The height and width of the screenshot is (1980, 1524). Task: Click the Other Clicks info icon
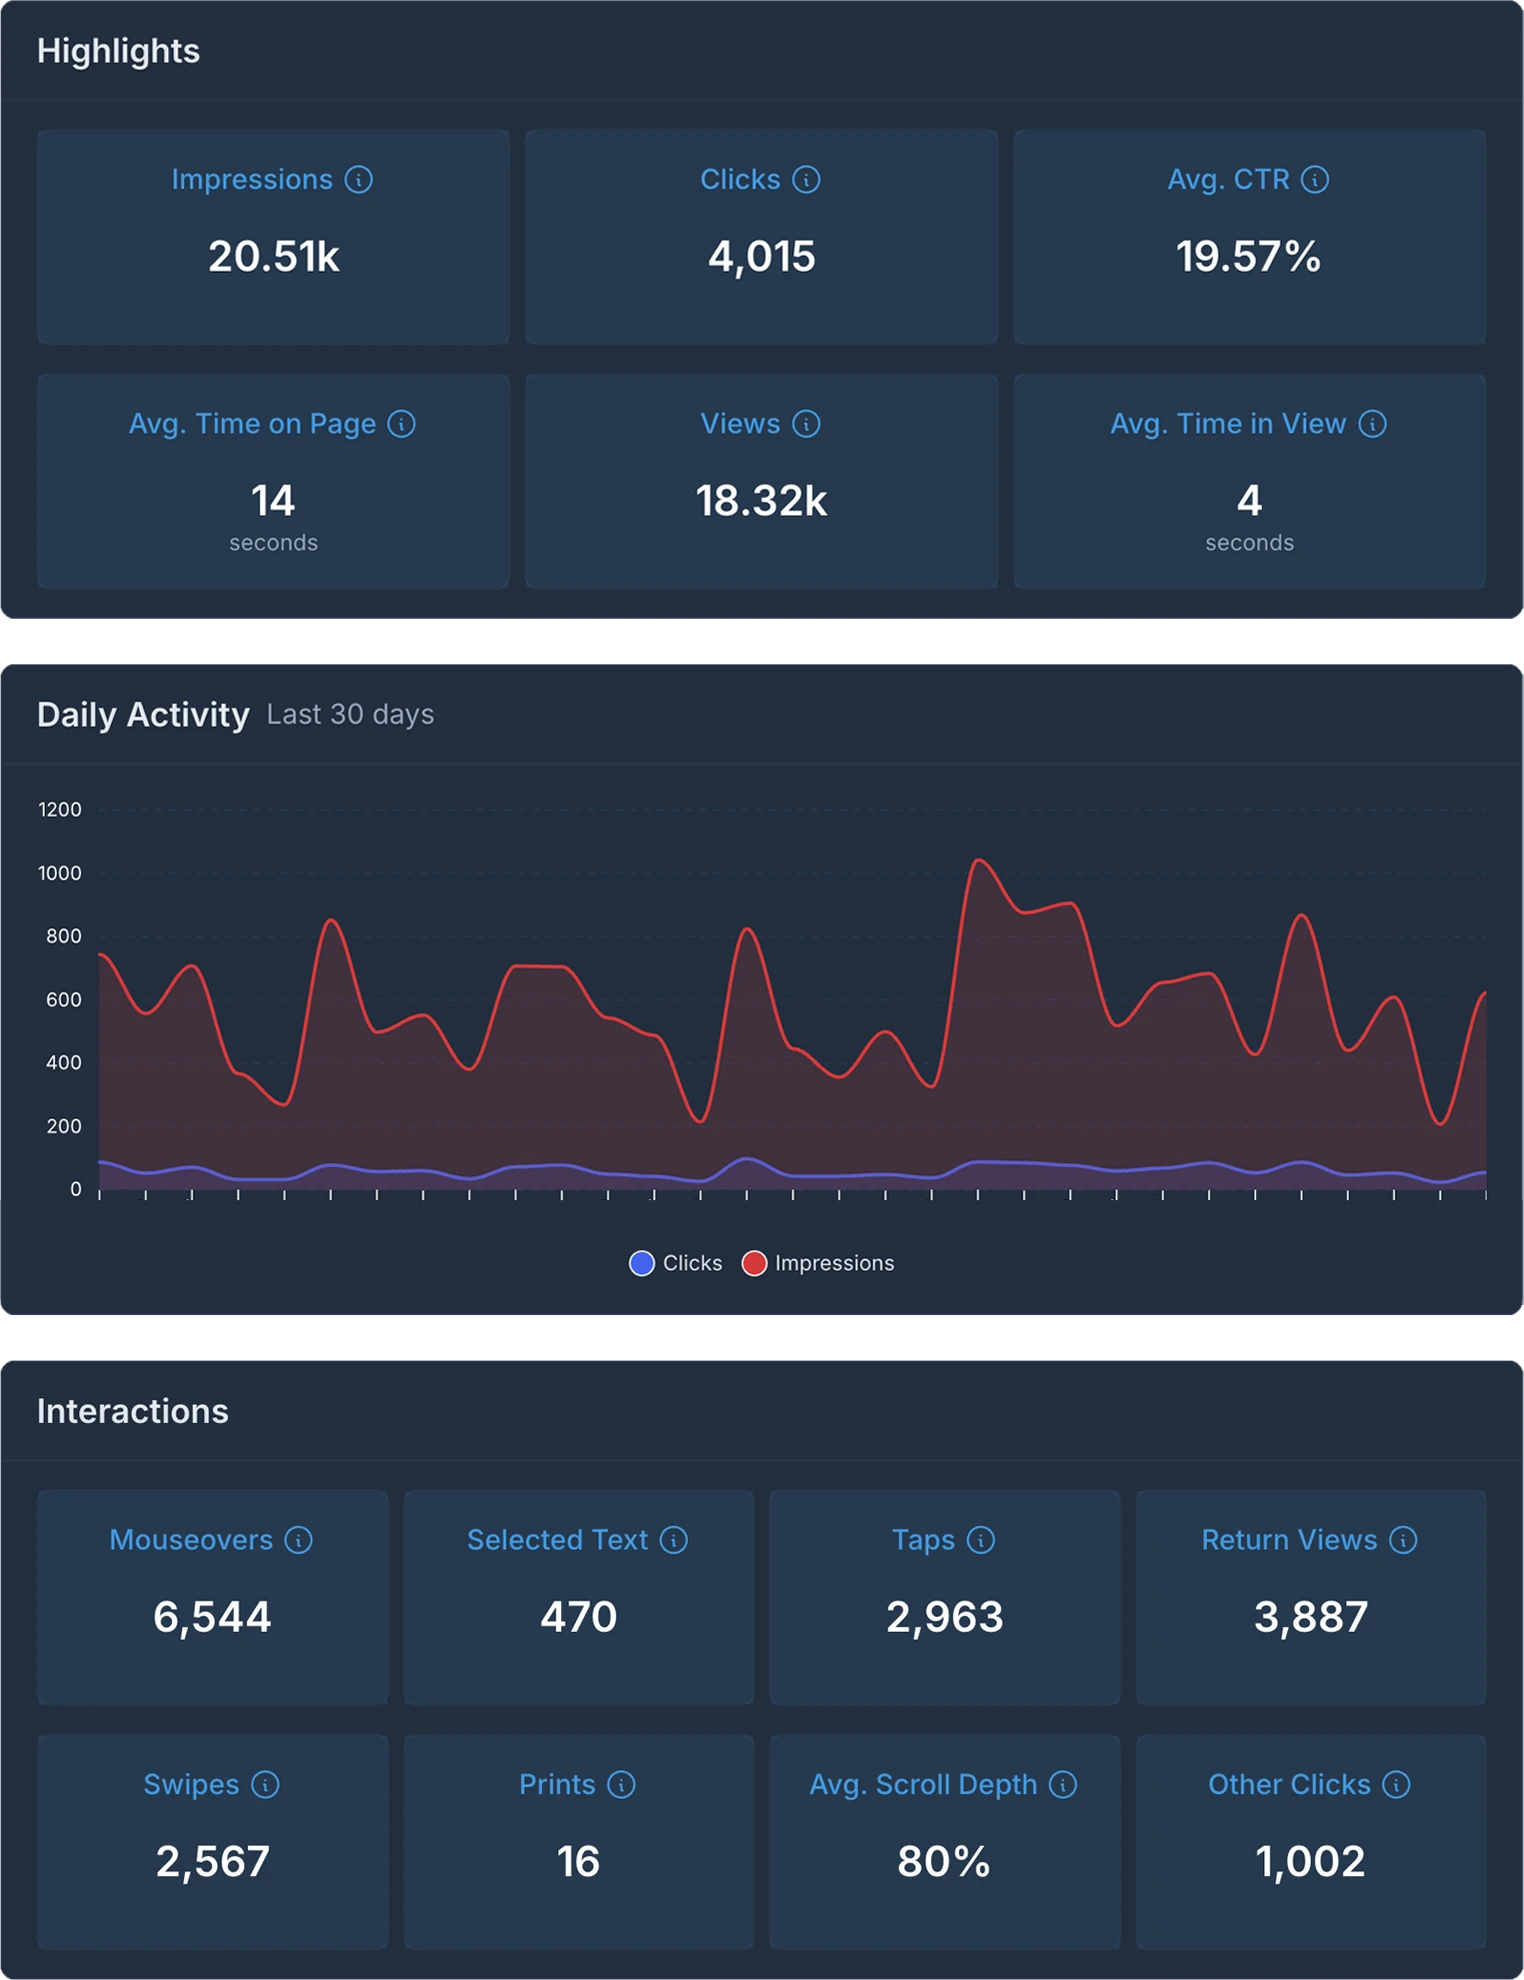(1396, 1785)
